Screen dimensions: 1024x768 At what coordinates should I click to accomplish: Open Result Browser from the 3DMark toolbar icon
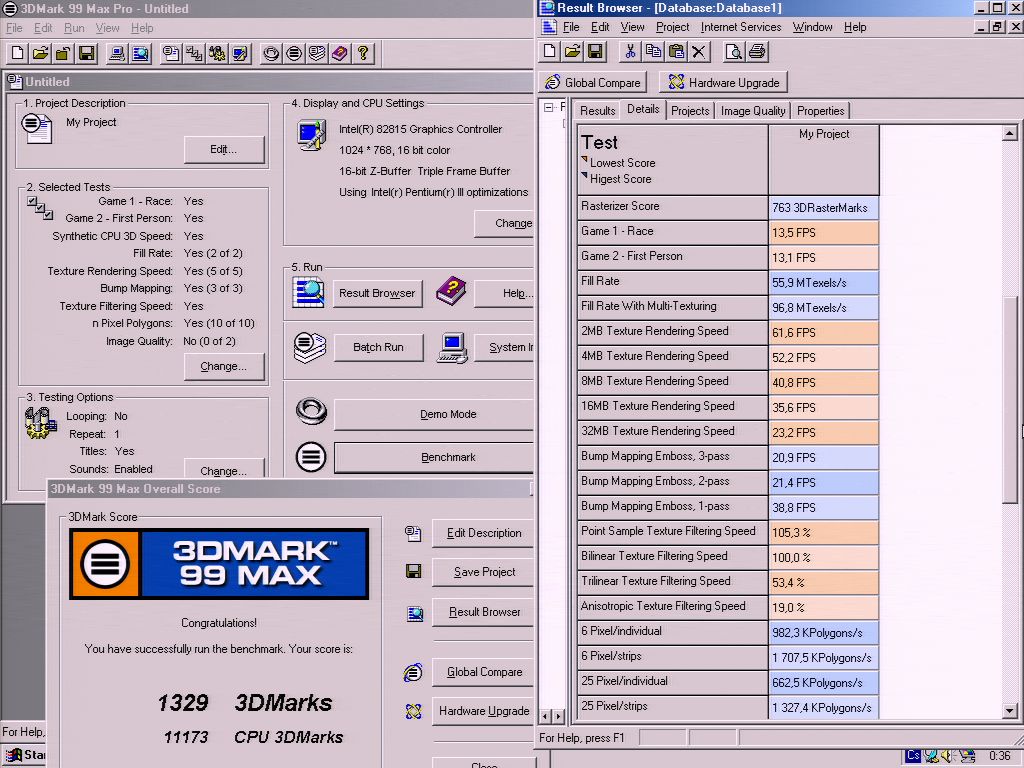click(x=140, y=54)
